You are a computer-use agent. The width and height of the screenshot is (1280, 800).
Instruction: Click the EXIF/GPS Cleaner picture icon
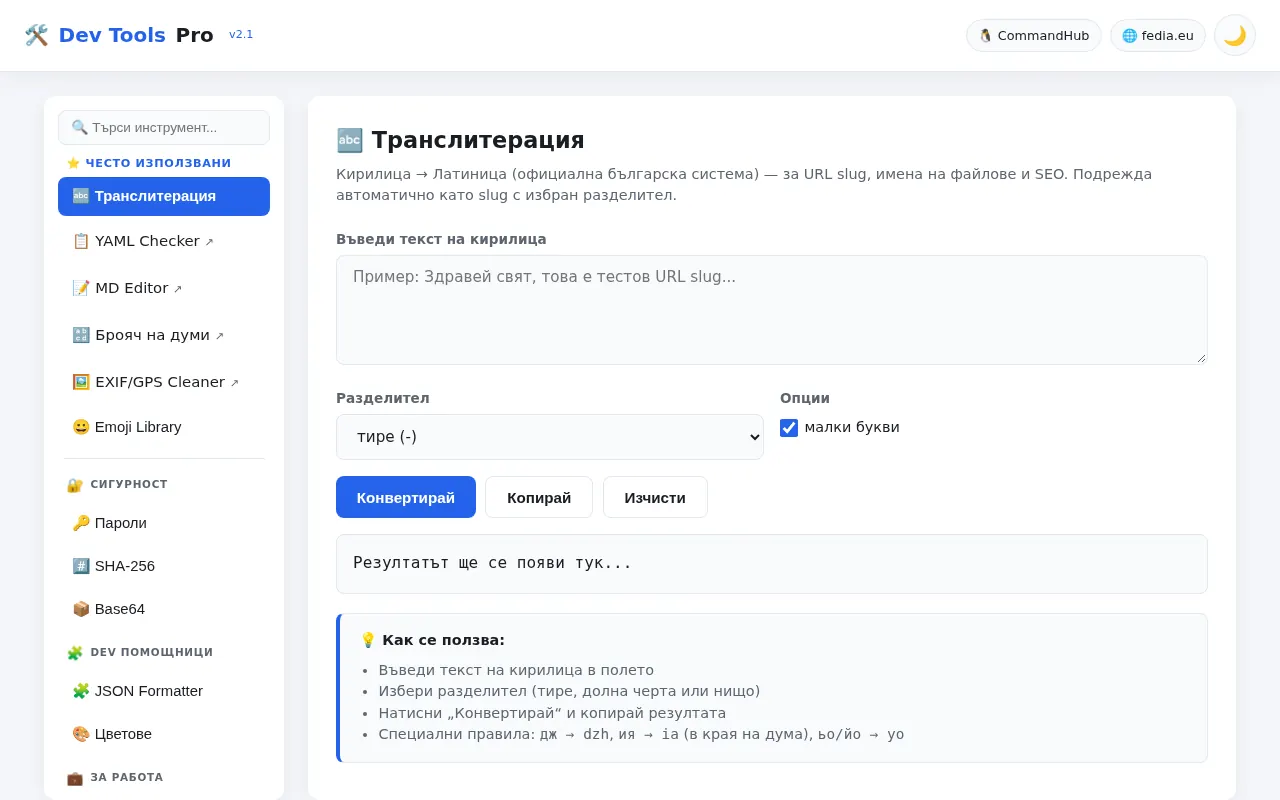(x=81, y=382)
